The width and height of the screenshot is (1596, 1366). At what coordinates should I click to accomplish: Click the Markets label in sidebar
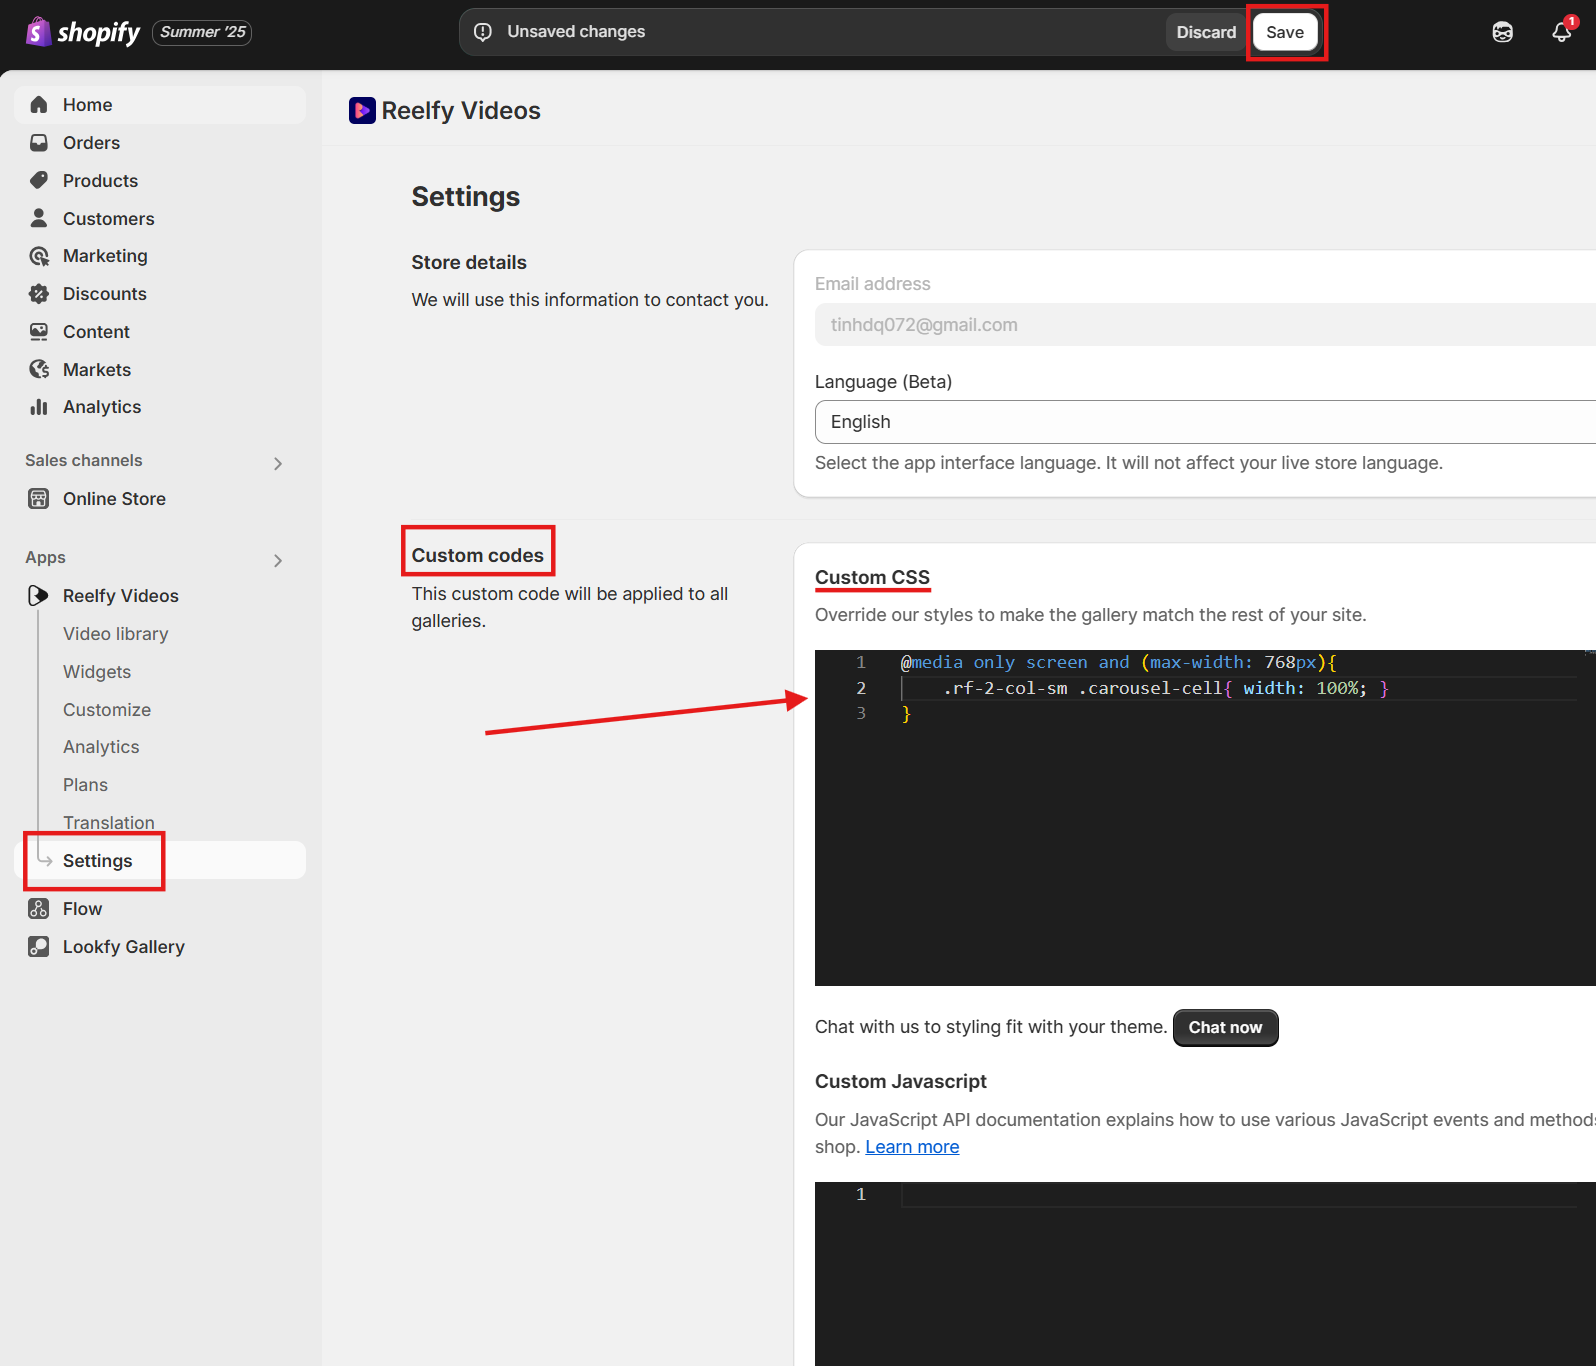(97, 370)
